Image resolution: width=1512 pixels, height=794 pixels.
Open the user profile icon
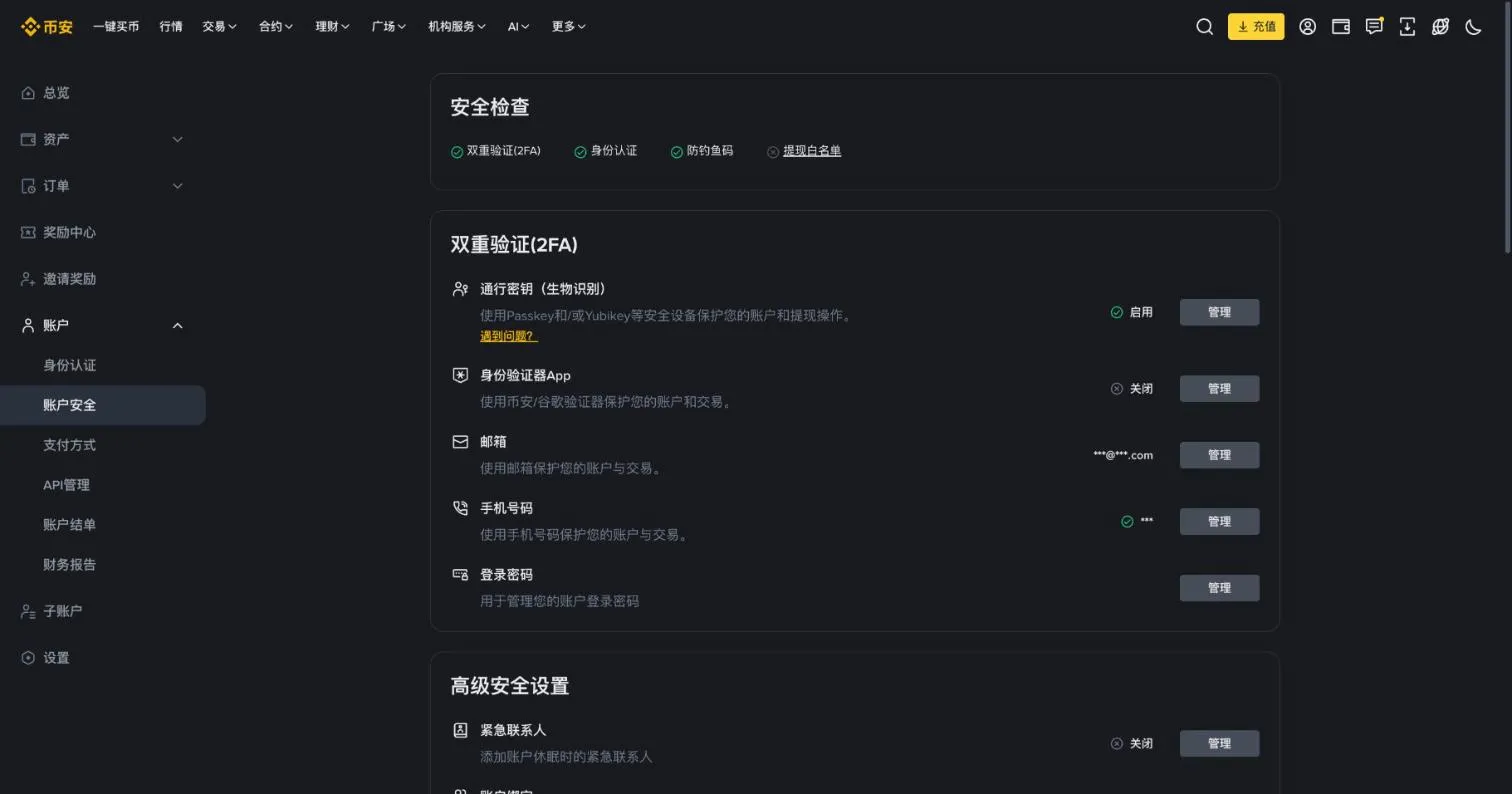1307,27
